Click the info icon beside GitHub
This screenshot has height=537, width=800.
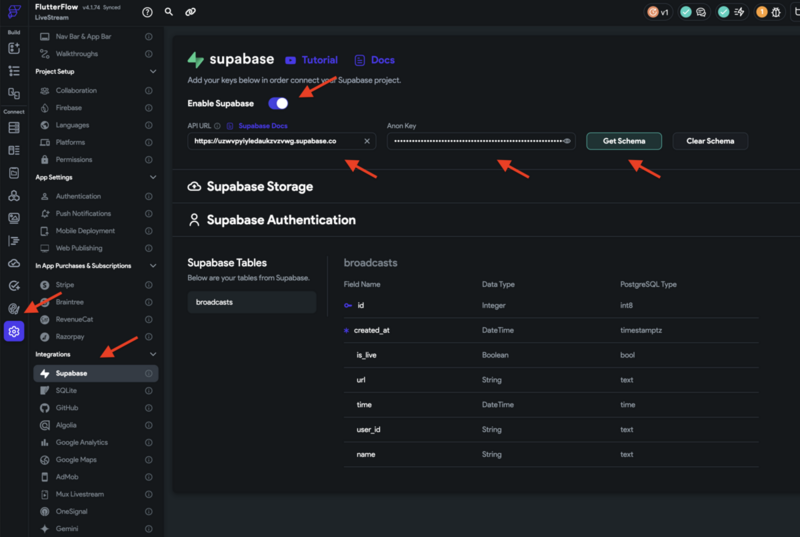pos(148,408)
